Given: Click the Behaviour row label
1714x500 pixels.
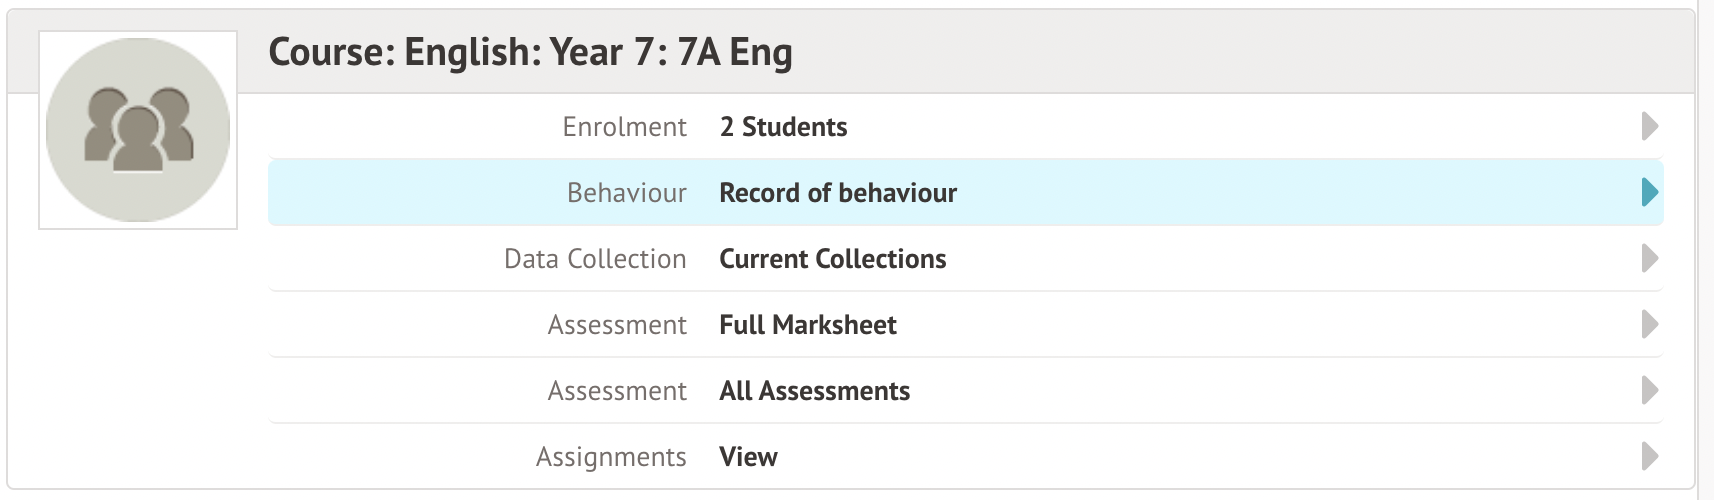Looking at the screenshot, I should 626,193.
